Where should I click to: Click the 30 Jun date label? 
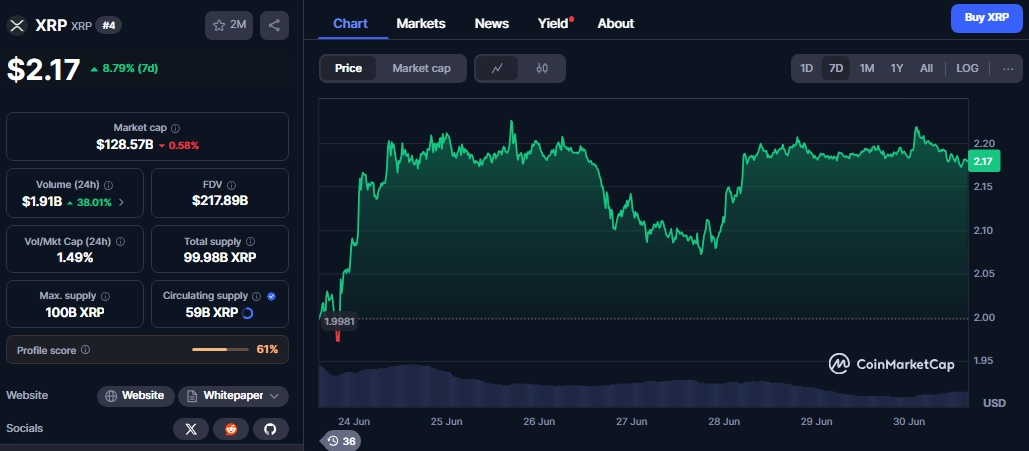pos(910,421)
